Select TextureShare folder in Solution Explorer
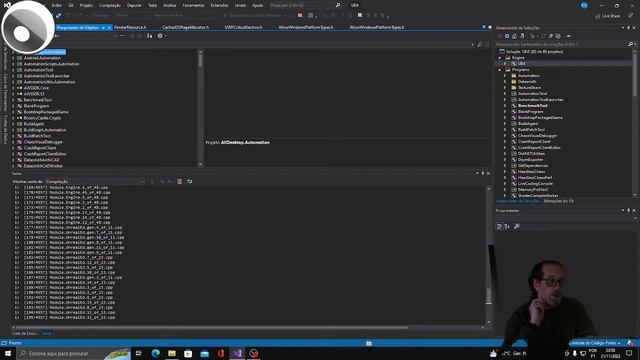Screen dimensions: 640x360 (529, 88)
